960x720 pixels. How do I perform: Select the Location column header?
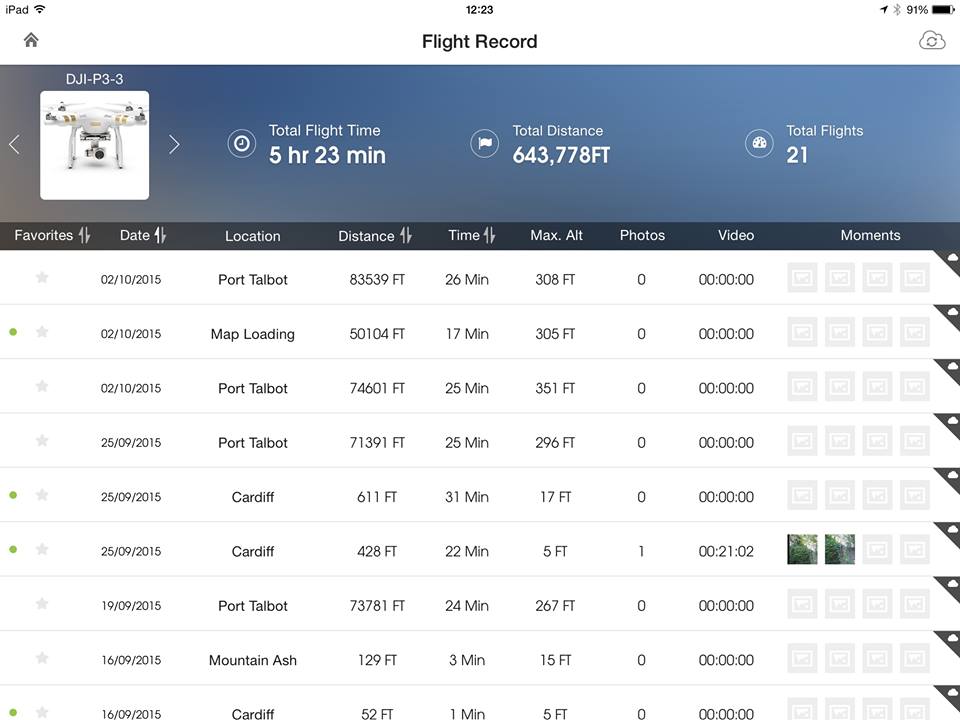pos(252,236)
